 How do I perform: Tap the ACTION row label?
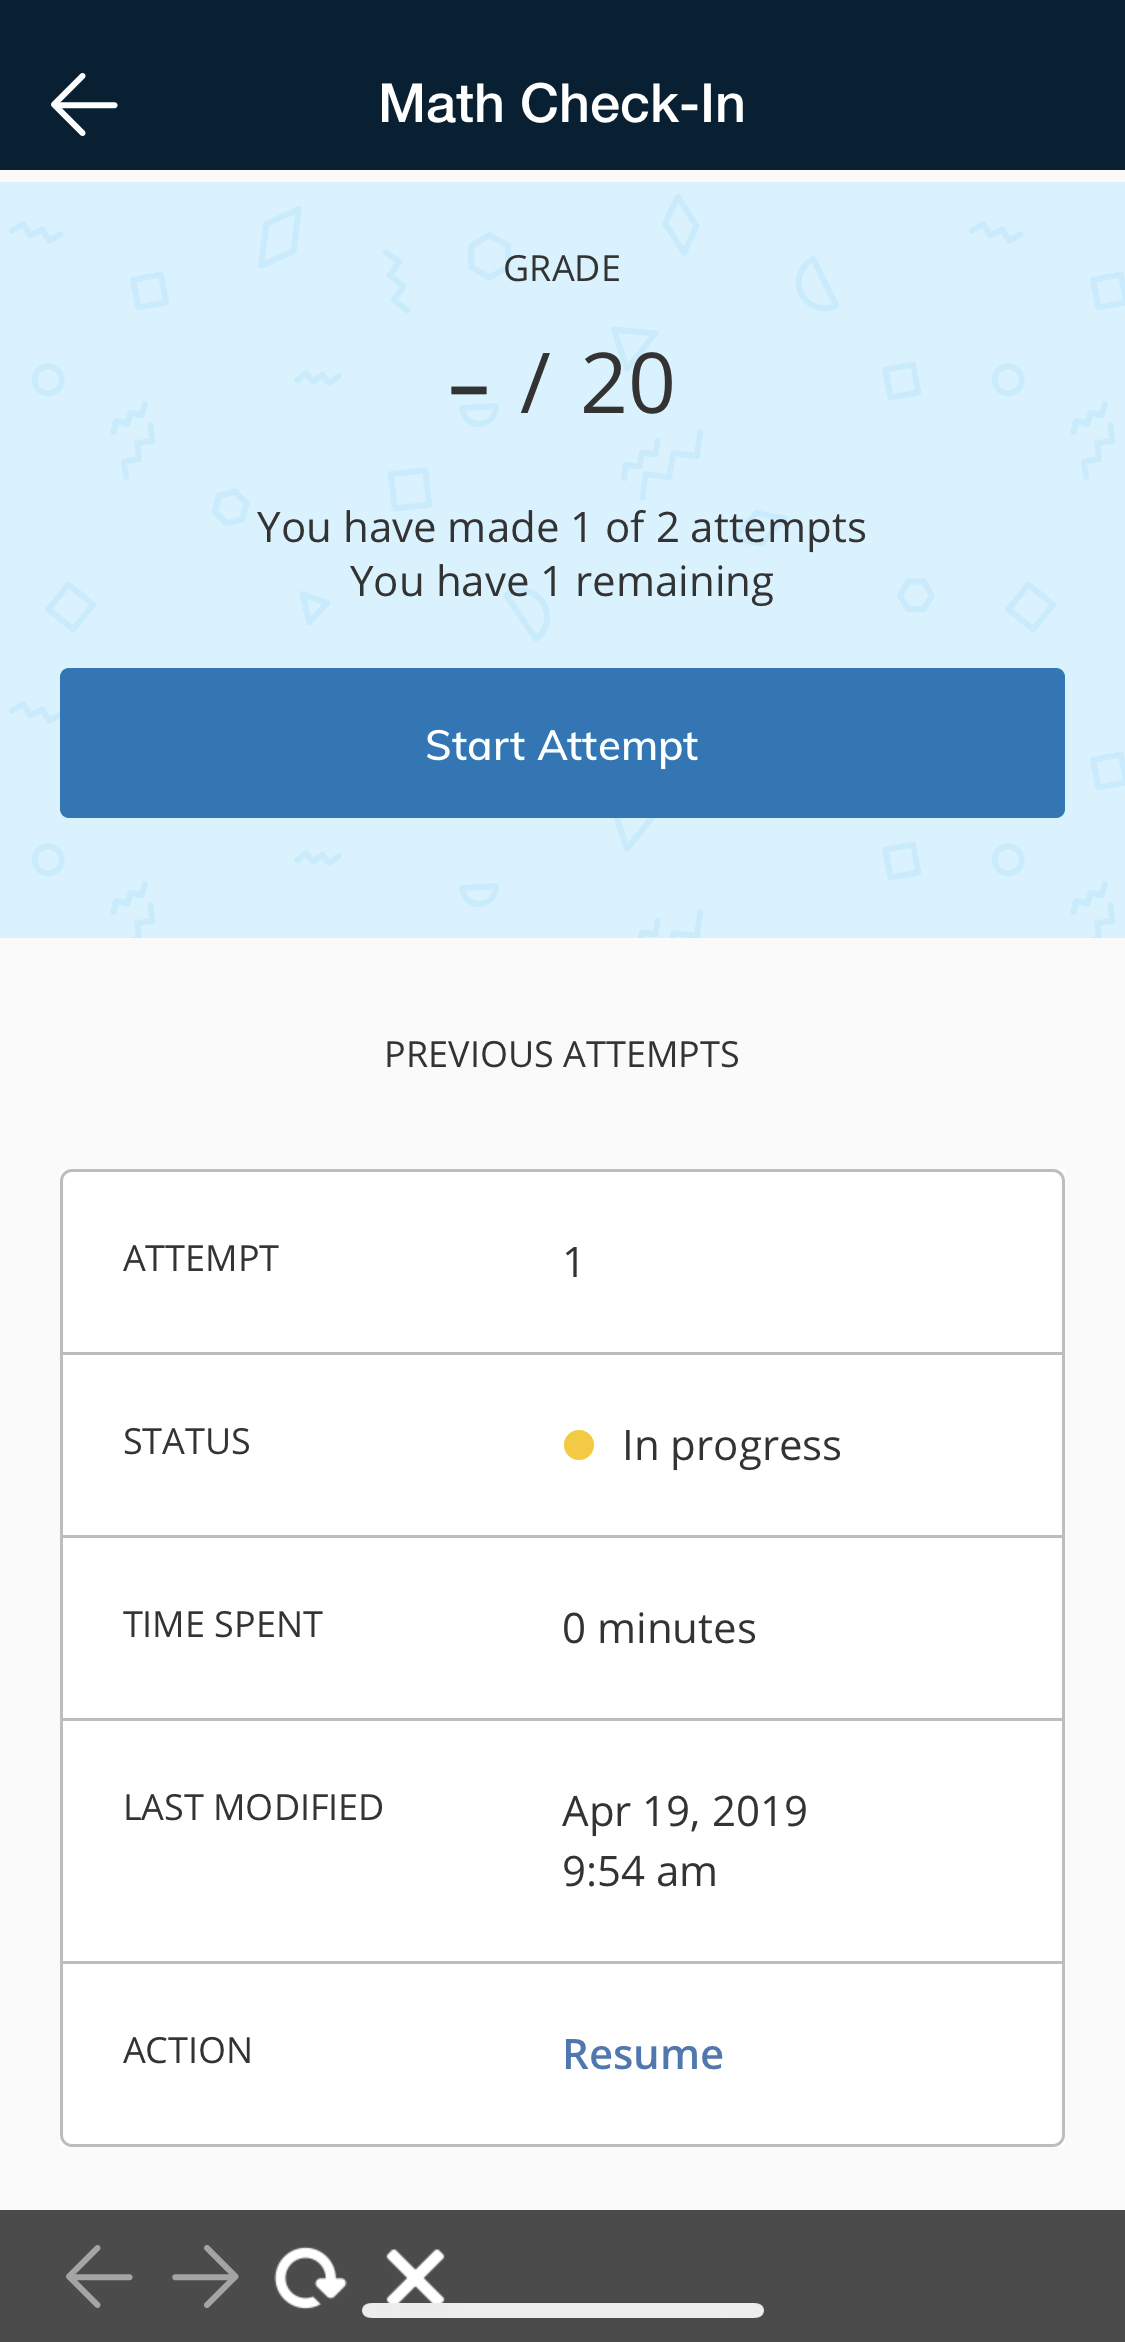click(x=188, y=2051)
